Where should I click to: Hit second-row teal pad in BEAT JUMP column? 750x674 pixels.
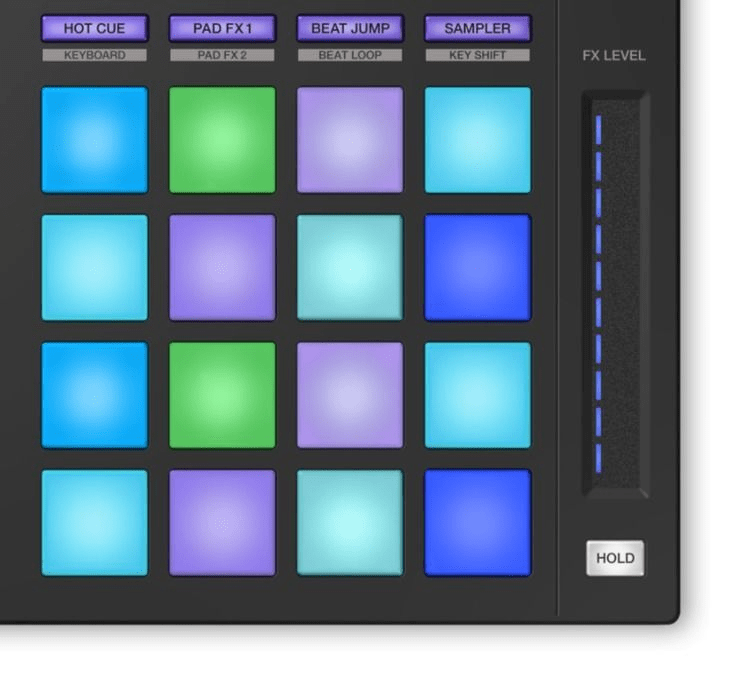[x=350, y=267]
